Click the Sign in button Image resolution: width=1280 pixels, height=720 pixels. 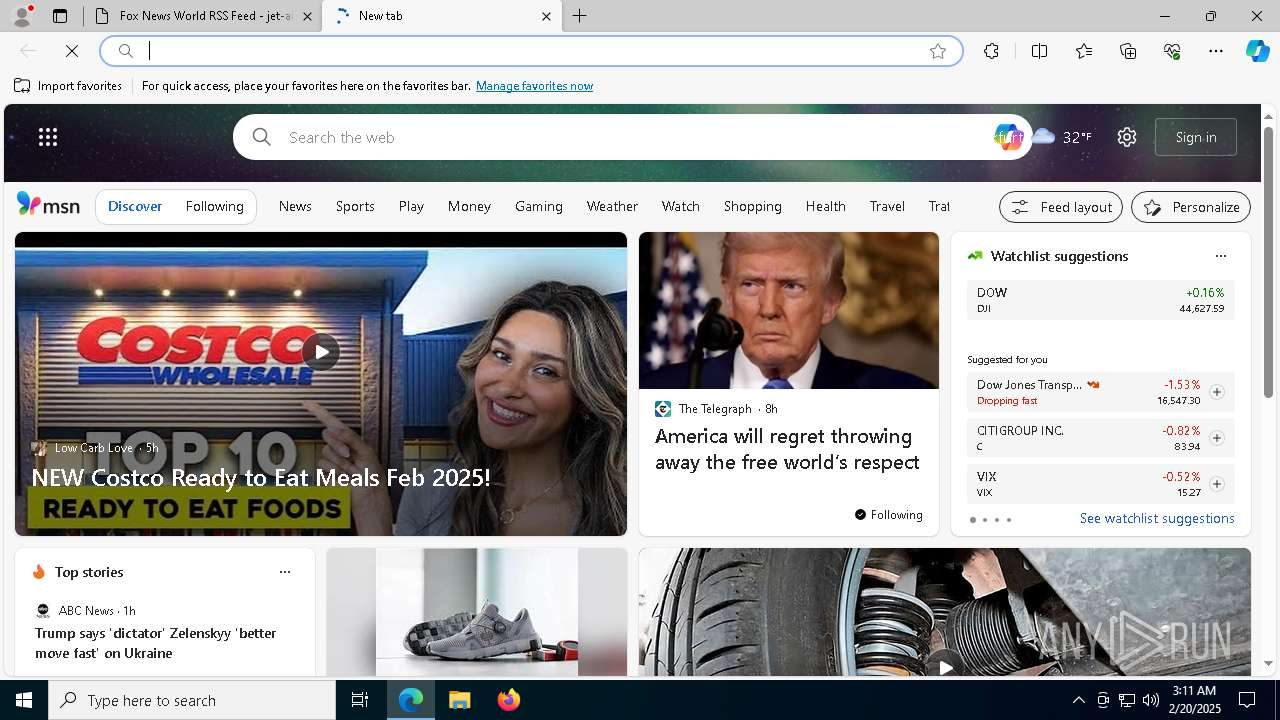(1196, 137)
